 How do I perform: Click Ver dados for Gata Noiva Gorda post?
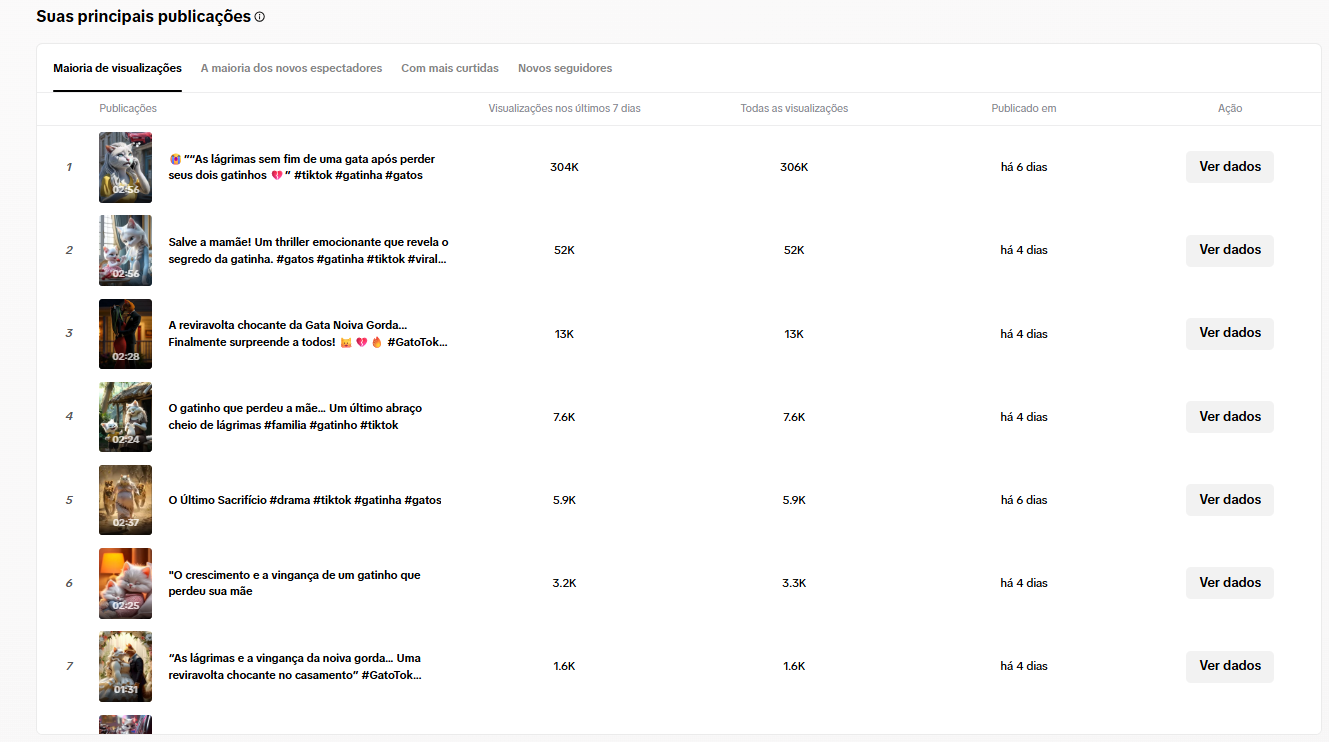click(1230, 333)
